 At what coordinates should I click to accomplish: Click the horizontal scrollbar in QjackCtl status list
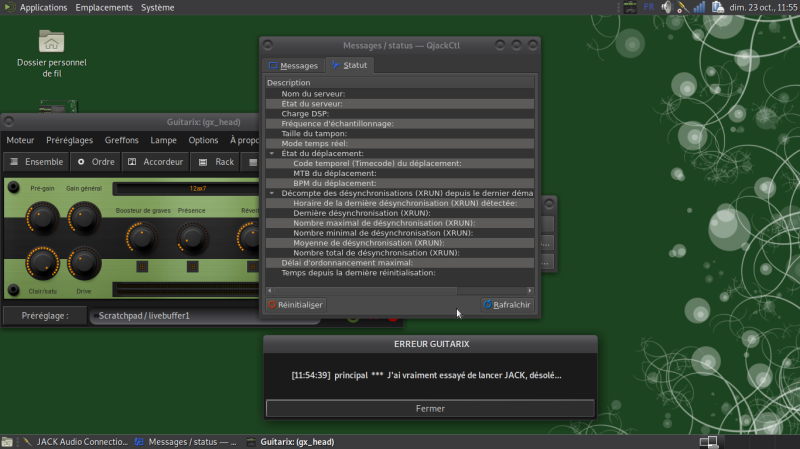tap(365, 291)
